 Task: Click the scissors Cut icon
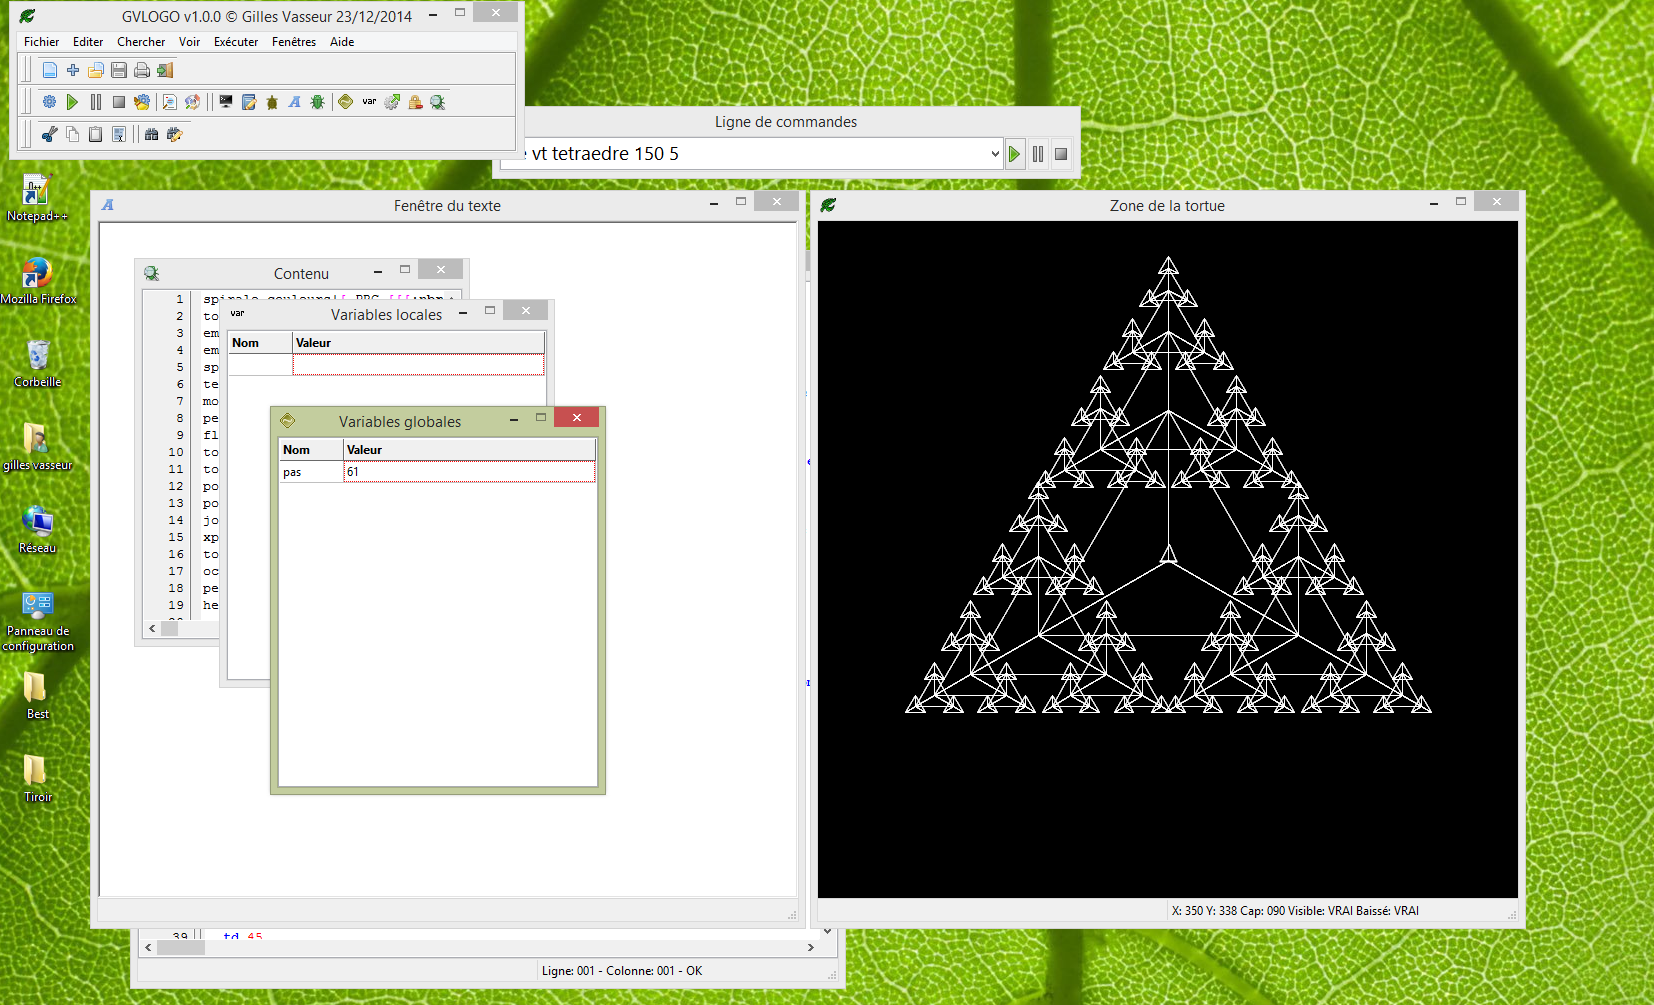pyautogui.click(x=49, y=134)
